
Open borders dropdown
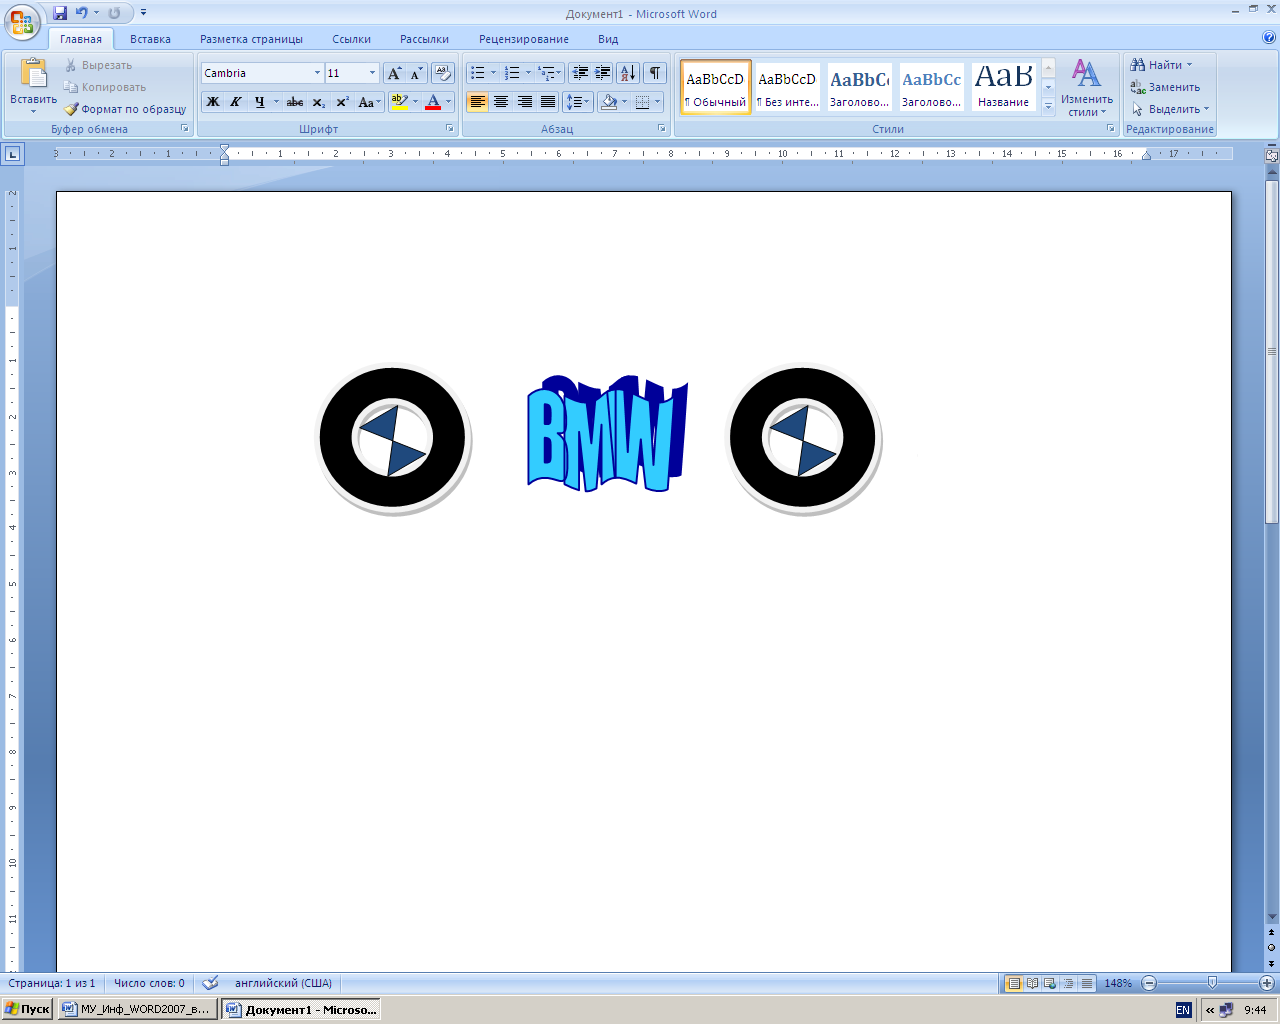coord(657,102)
